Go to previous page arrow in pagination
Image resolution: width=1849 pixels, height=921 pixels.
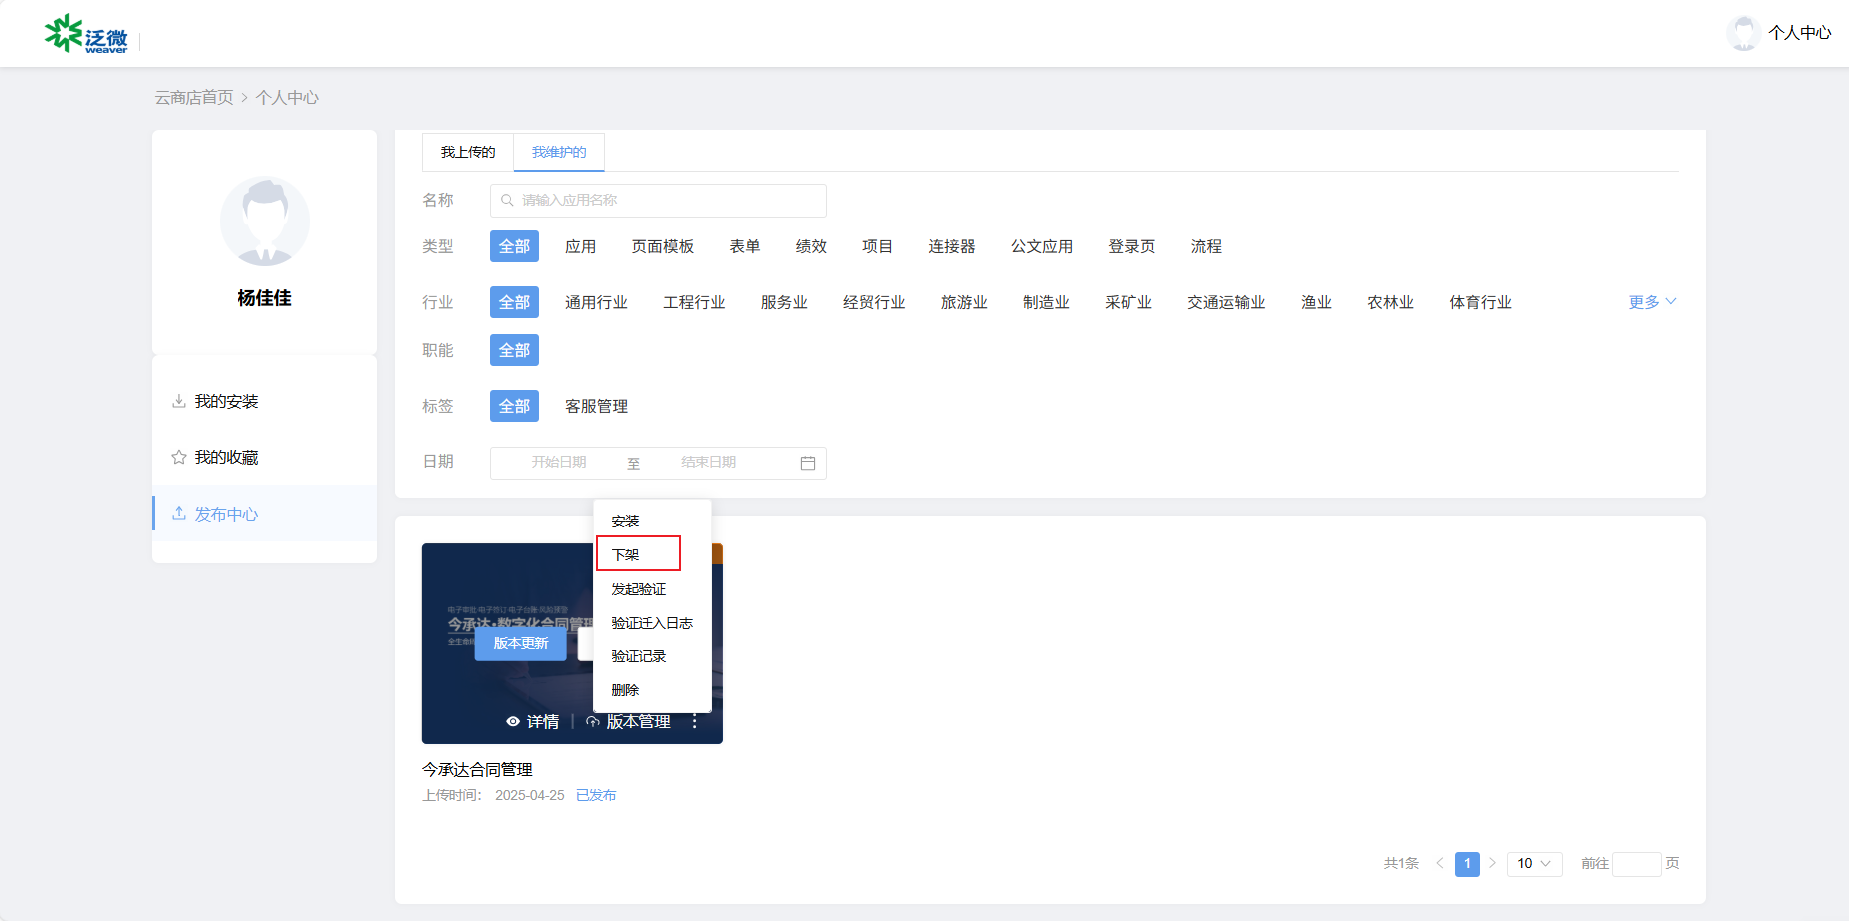pos(1440,863)
